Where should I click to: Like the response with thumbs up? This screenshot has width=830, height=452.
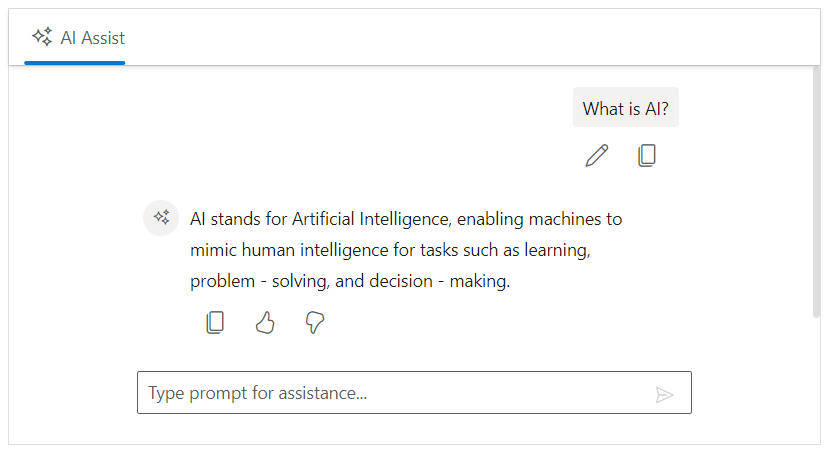[265, 322]
